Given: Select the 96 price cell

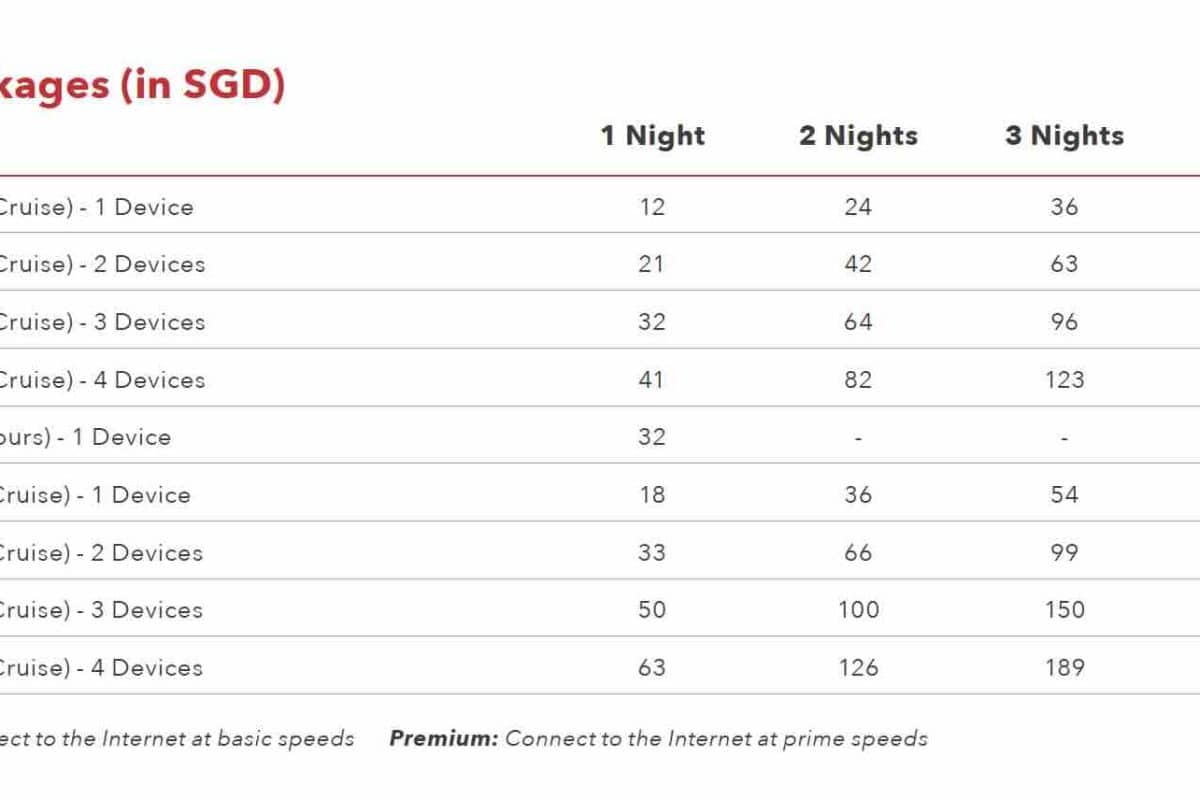Looking at the screenshot, I should tap(1064, 322).
